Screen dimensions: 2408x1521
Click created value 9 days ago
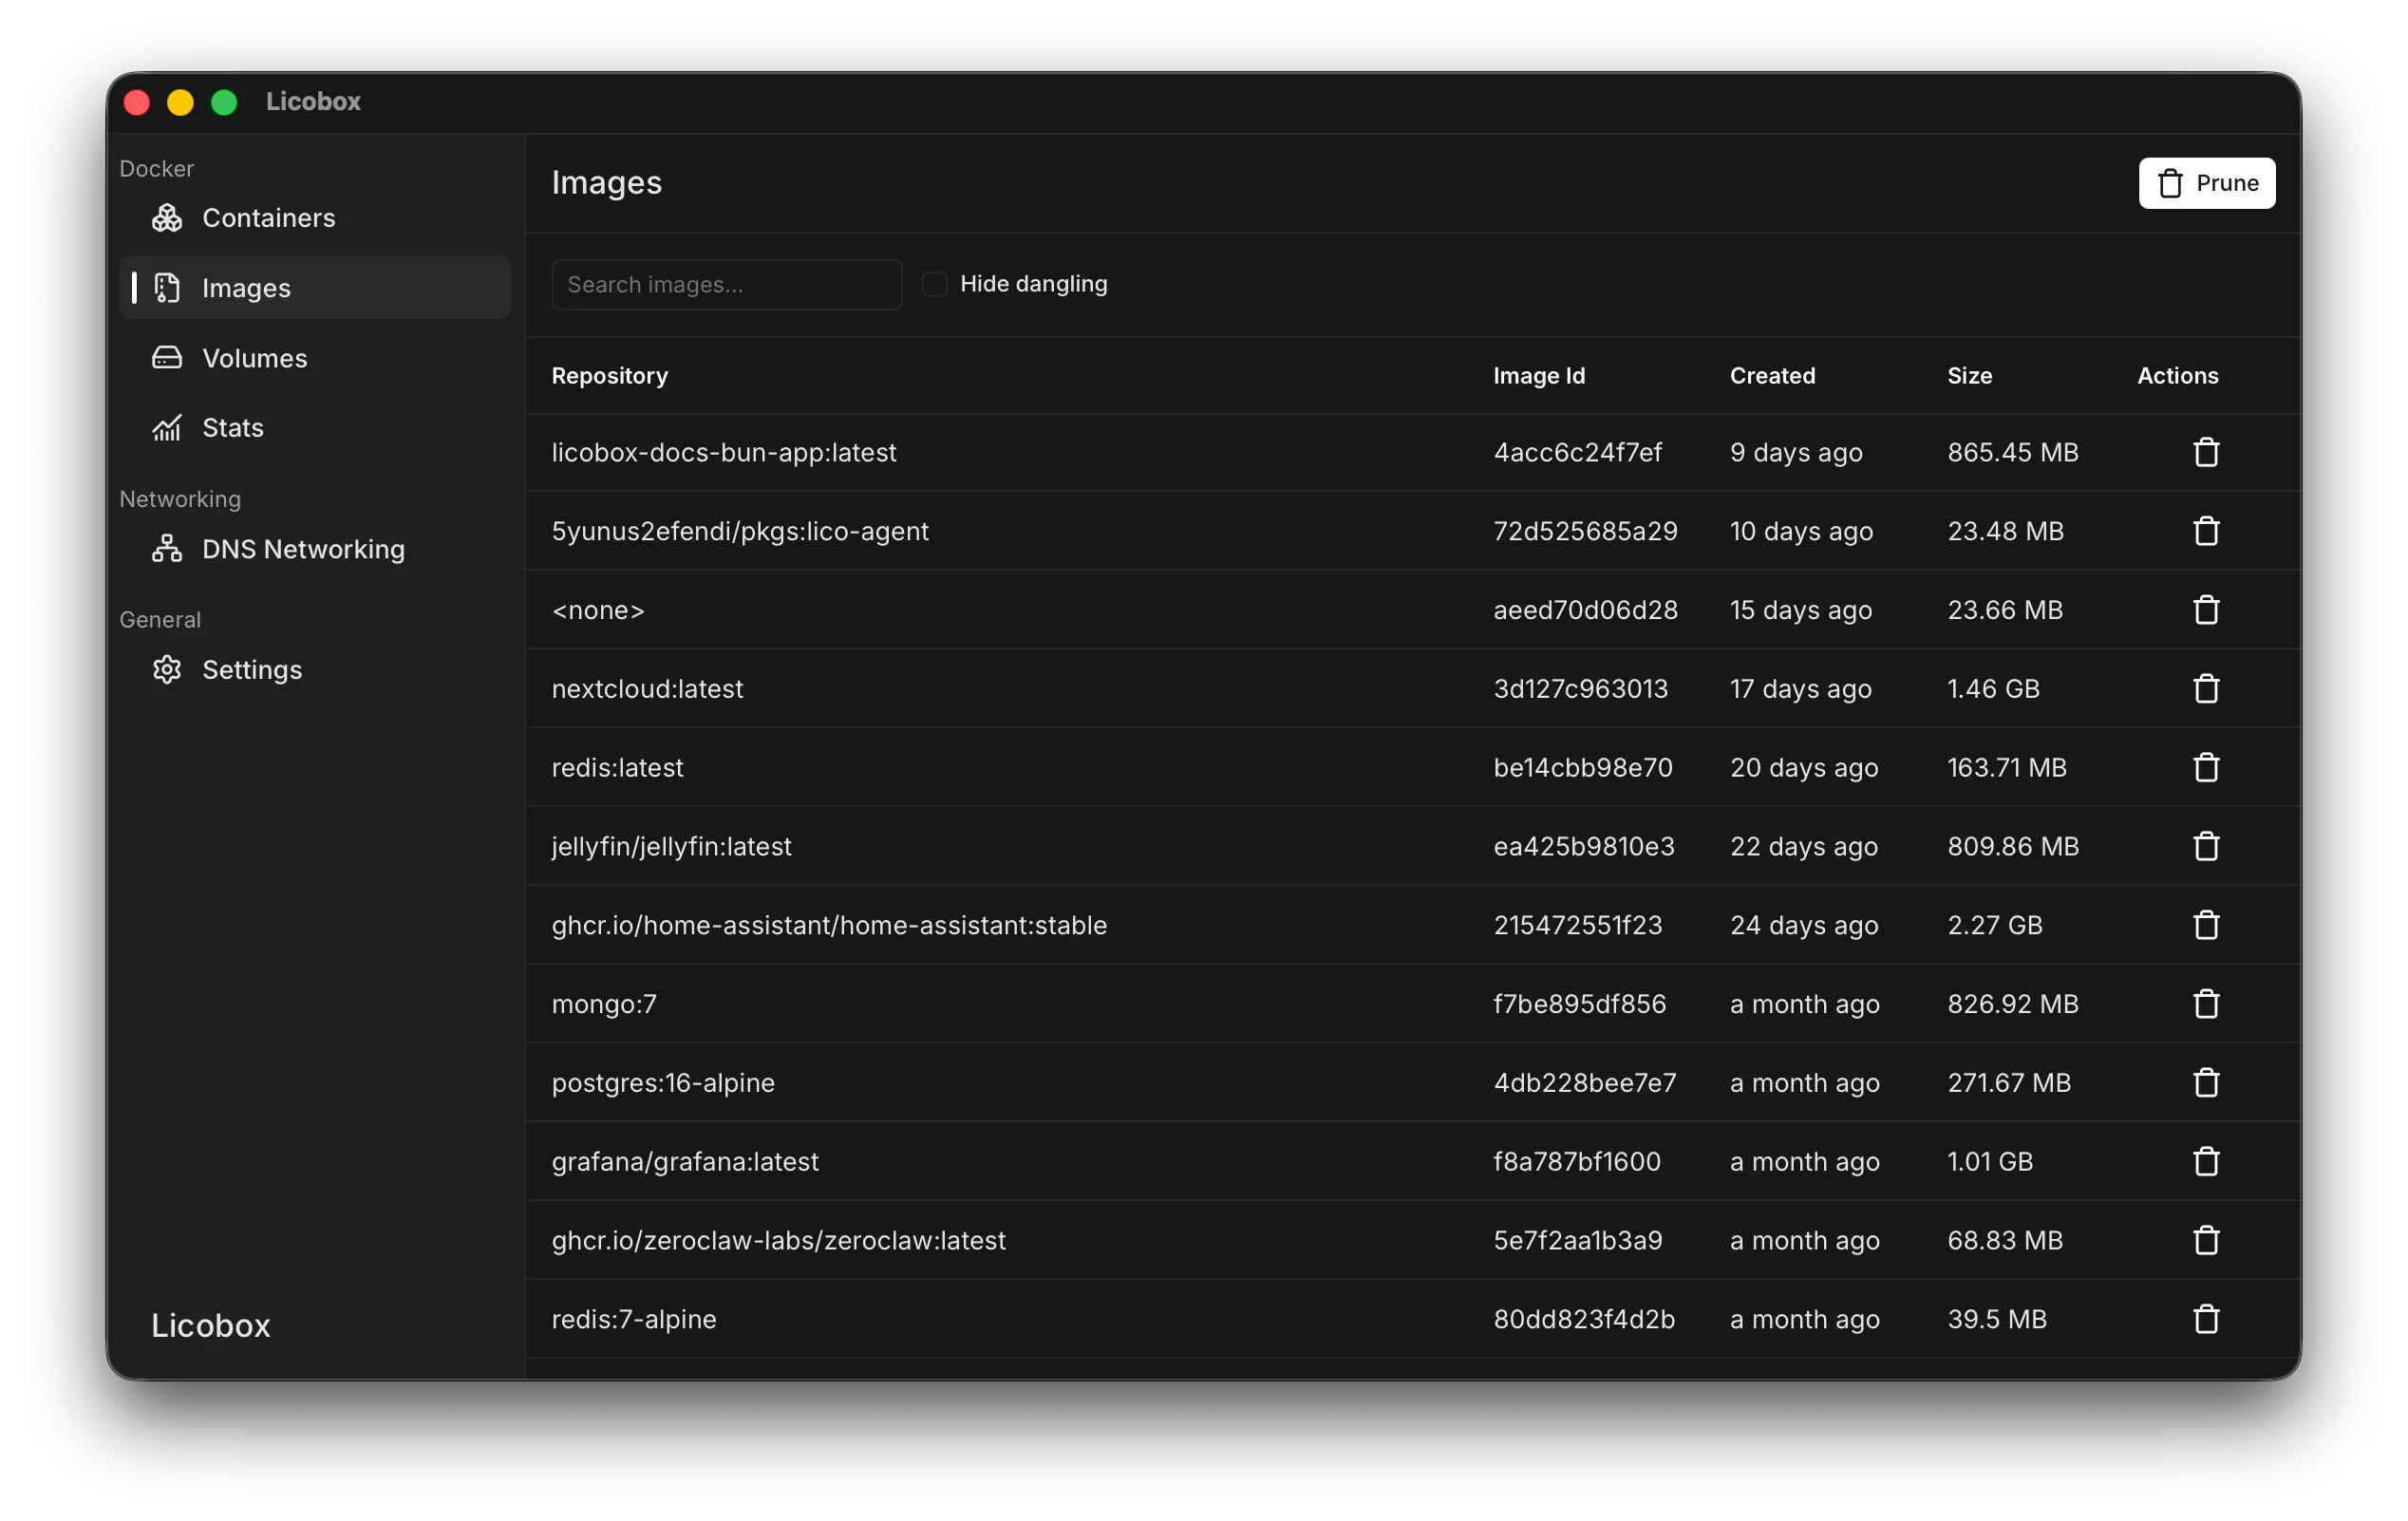click(1796, 453)
